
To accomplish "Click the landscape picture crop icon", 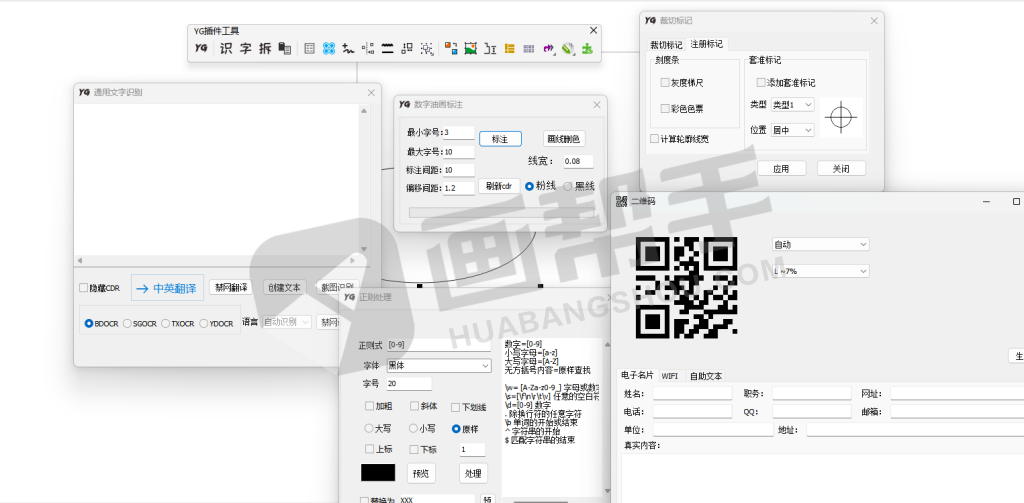I will [x=470, y=48].
